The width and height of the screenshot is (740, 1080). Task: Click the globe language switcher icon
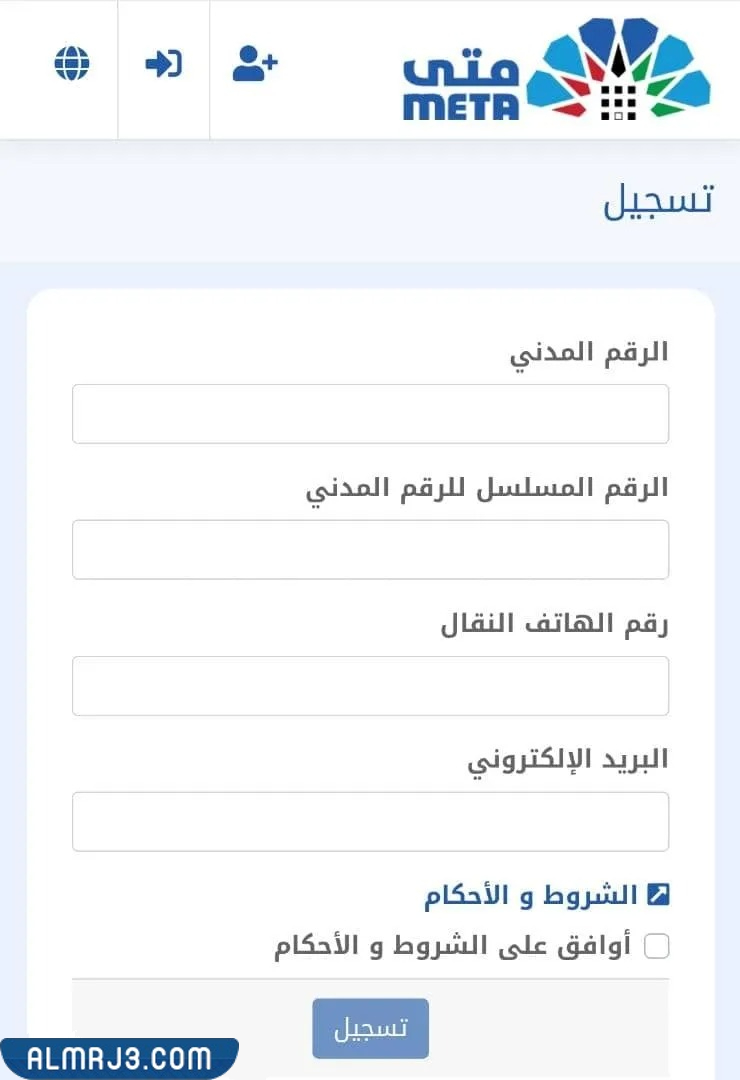71,64
